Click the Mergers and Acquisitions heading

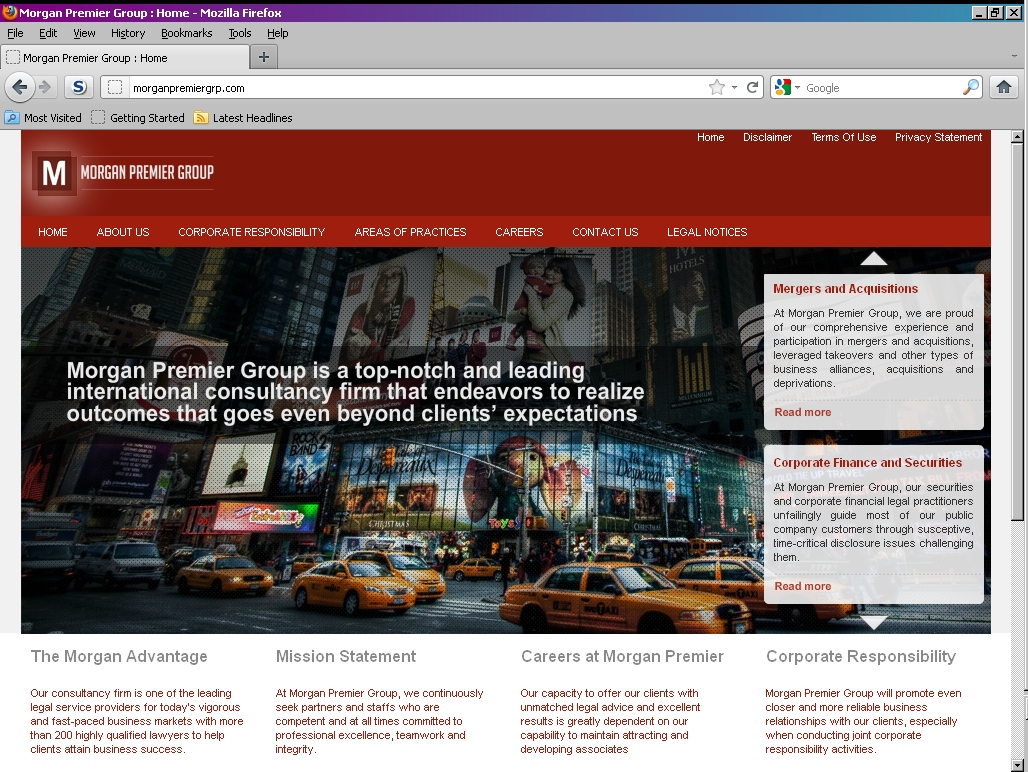845,289
